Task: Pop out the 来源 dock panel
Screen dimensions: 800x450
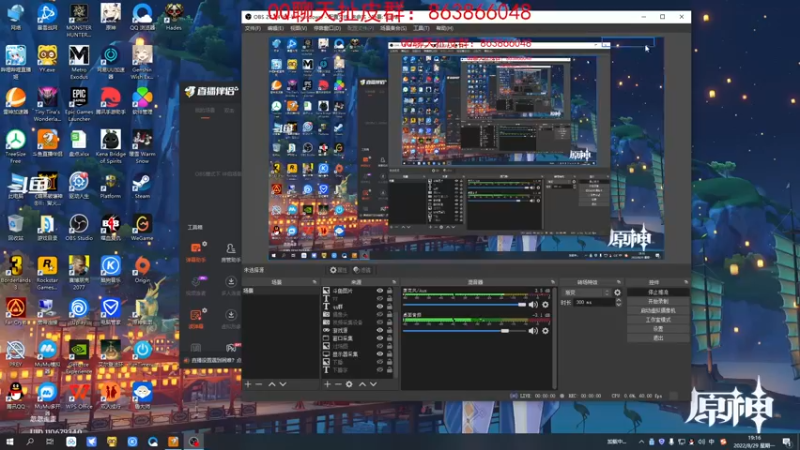Action: (x=394, y=282)
